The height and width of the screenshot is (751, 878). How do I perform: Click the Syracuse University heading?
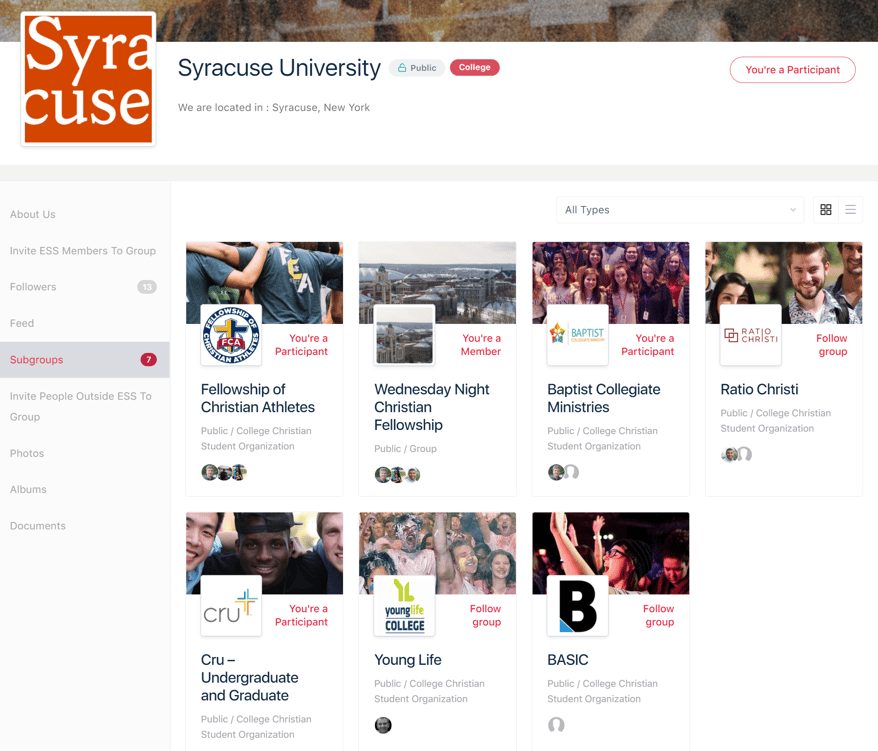pos(279,68)
